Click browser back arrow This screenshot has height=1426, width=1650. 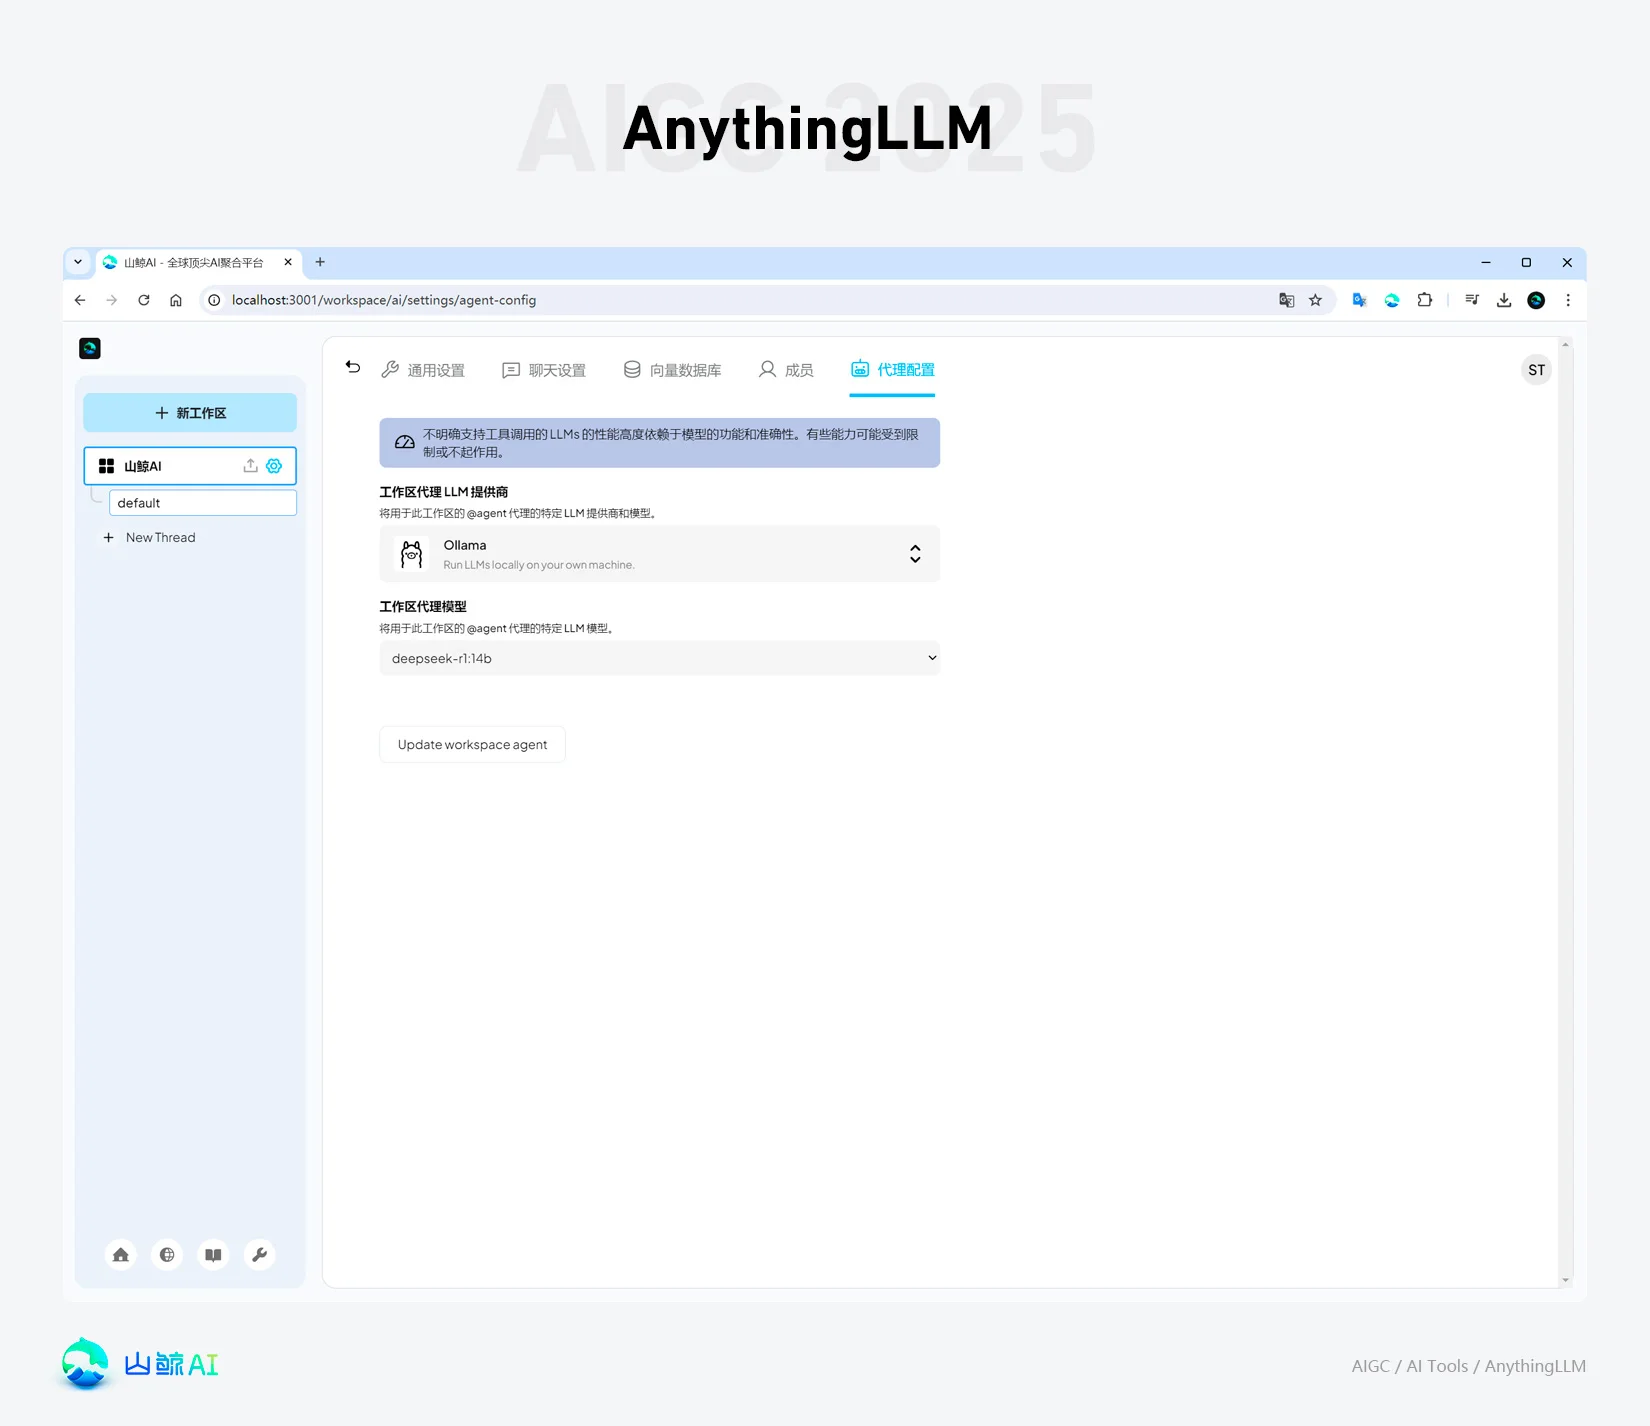pos(80,300)
